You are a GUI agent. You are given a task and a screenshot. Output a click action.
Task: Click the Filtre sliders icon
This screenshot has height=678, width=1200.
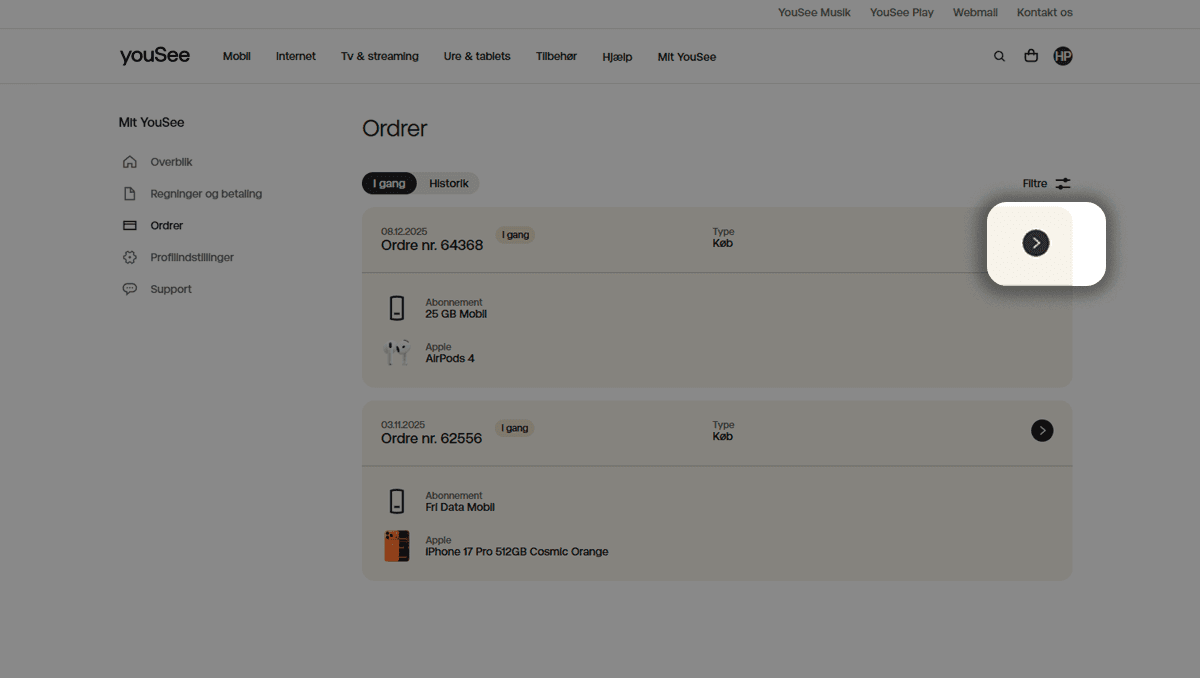[x=1063, y=184]
